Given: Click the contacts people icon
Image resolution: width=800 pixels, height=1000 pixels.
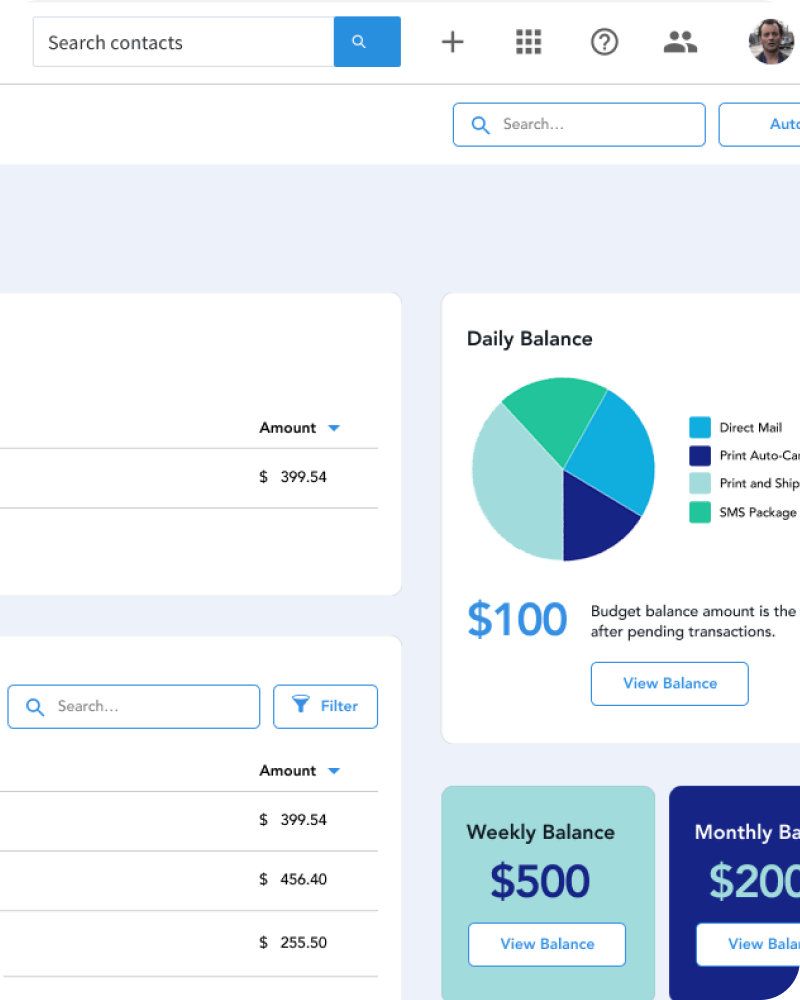Looking at the screenshot, I should point(680,42).
